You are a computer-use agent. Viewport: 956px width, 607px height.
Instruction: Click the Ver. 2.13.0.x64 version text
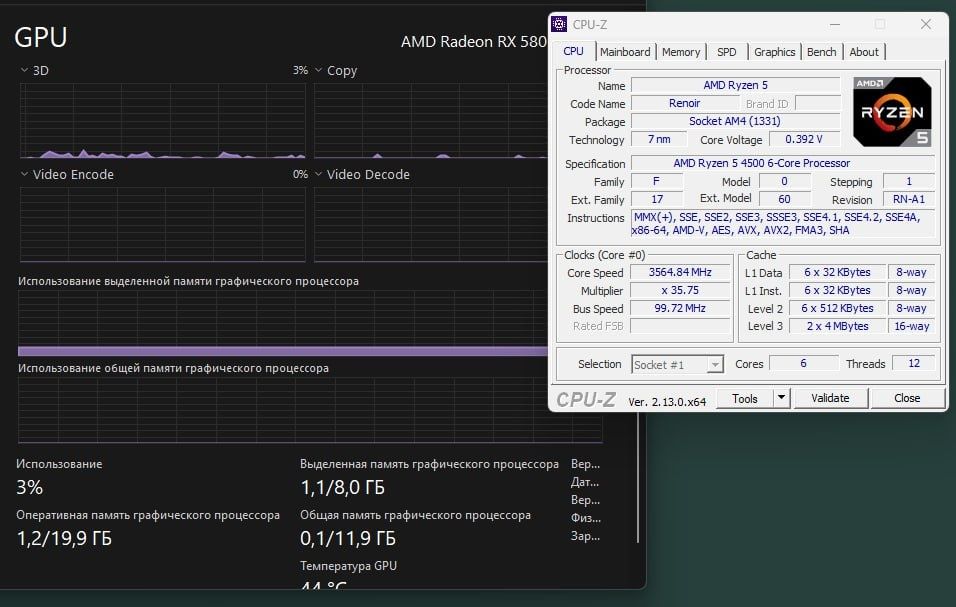tap(667, 402)
